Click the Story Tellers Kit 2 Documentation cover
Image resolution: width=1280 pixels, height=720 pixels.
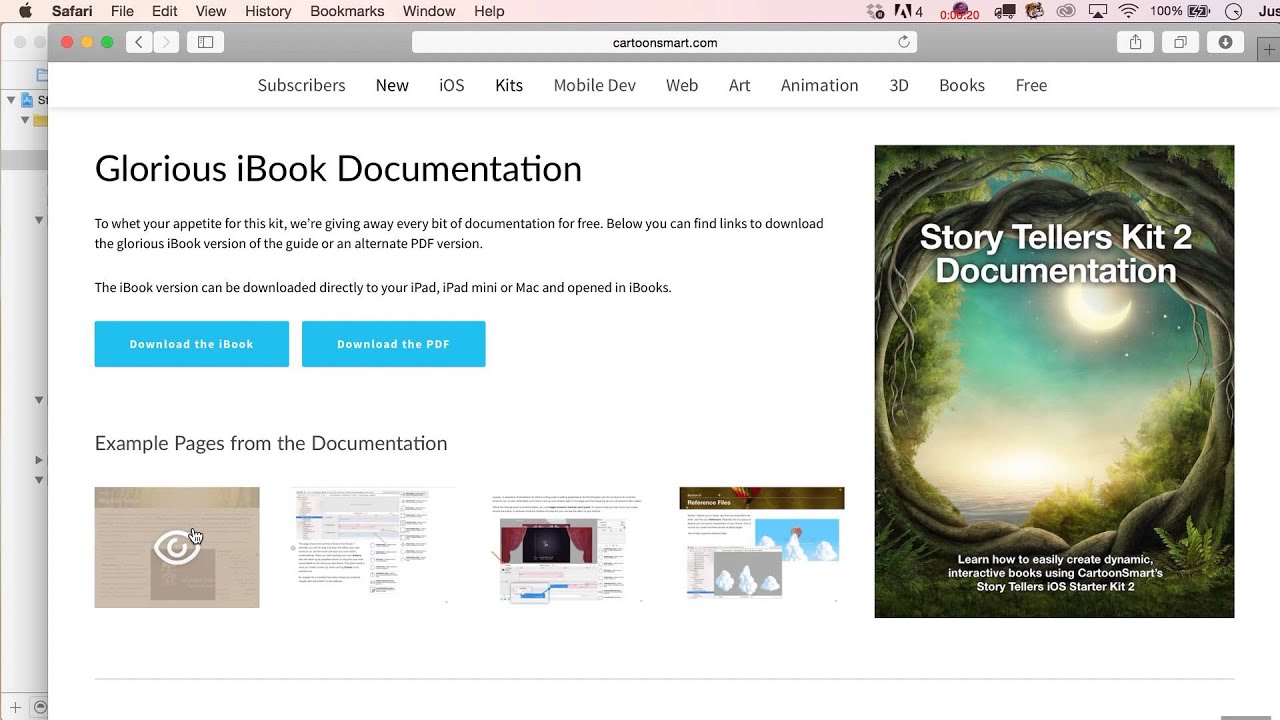pyautogui.click(x=1054, y=381)
